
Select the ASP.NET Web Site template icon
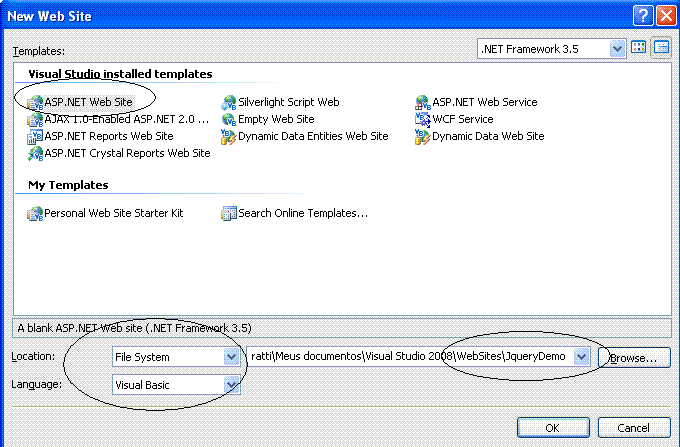[x=35, y=103]
